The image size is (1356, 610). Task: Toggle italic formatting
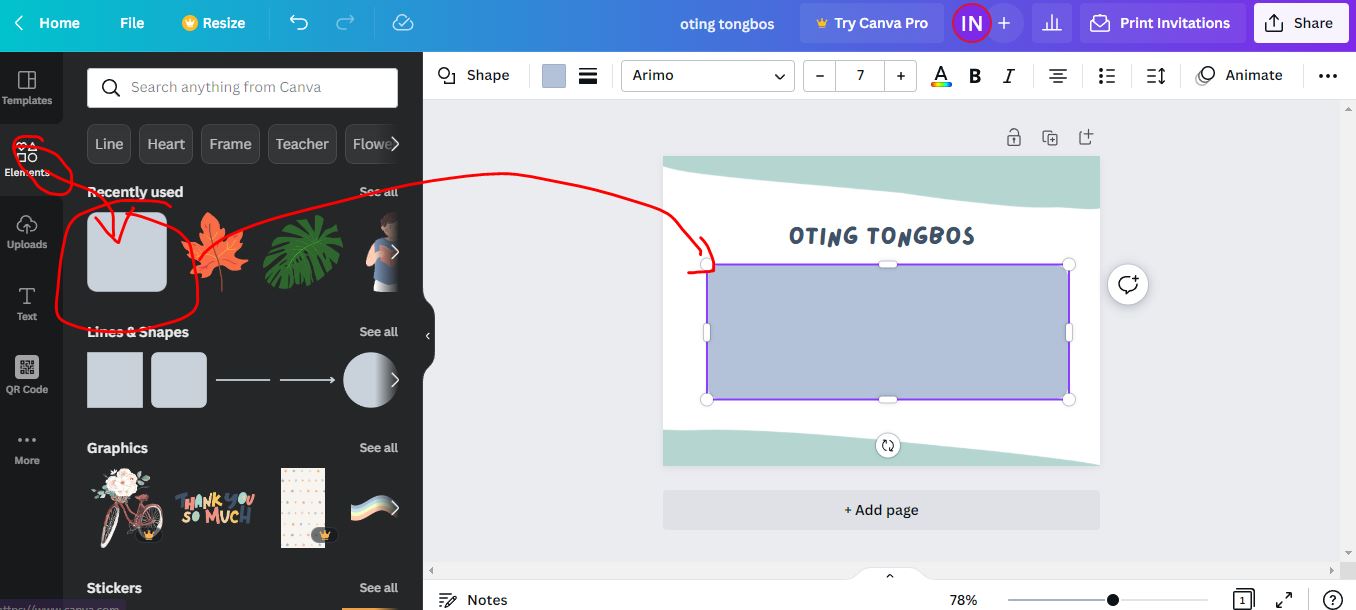point(1008,75)
